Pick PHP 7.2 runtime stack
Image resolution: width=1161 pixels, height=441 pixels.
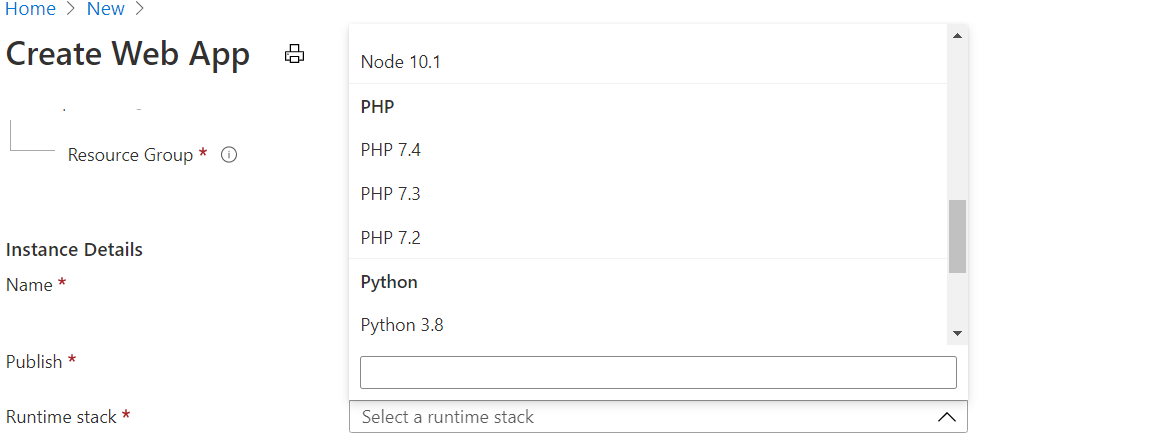pos(391,238)
